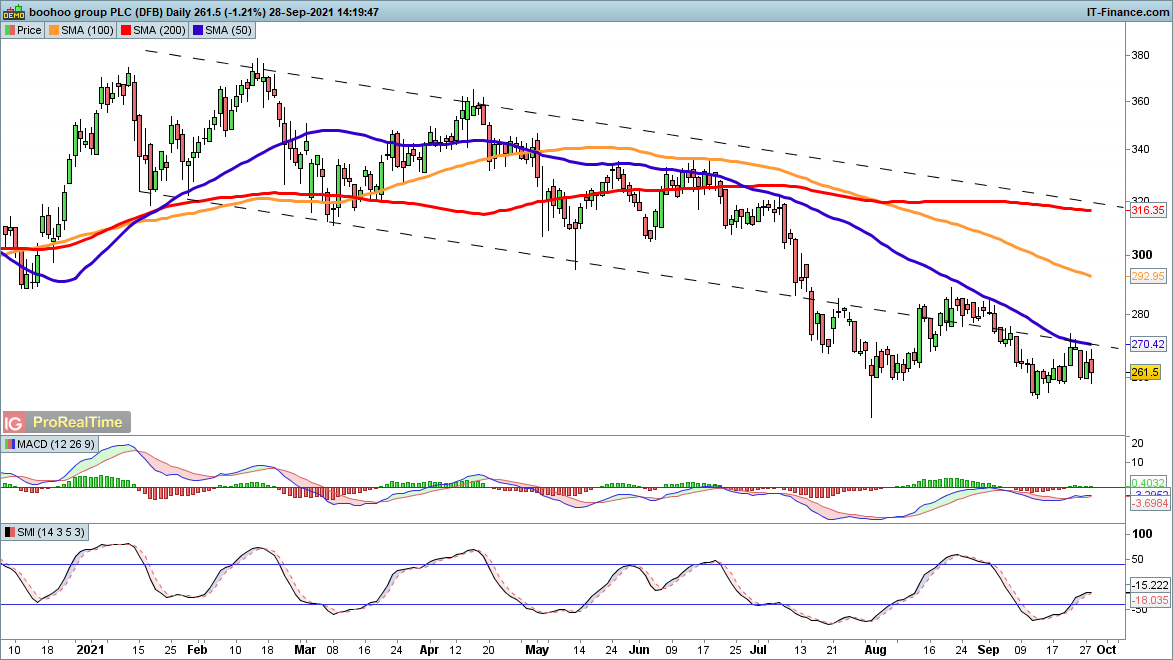Click the Aug date axis label

(875, 650)
